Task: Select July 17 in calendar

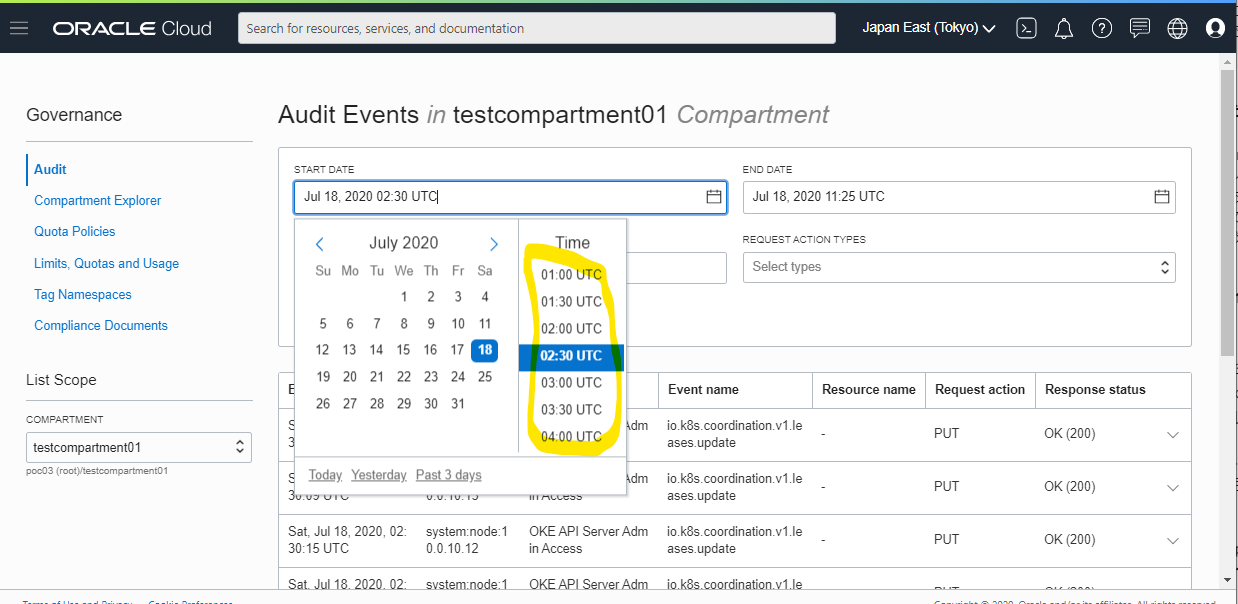Action: tap(457, 350)
